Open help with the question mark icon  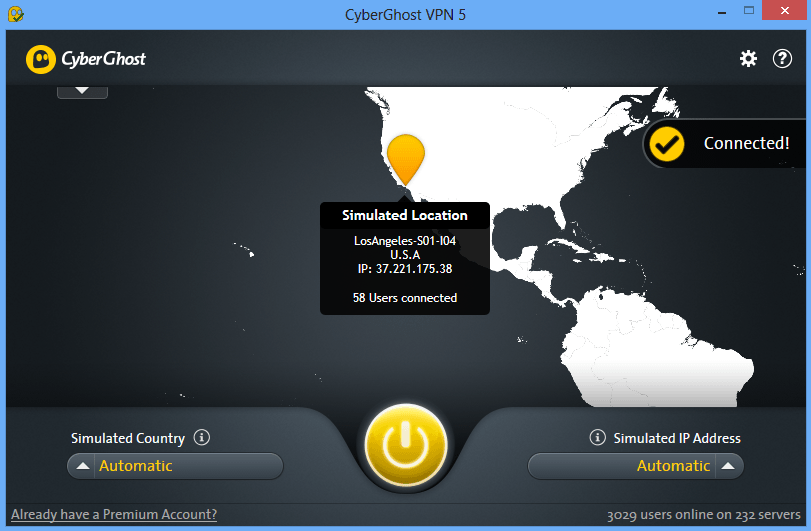(782, 58)
